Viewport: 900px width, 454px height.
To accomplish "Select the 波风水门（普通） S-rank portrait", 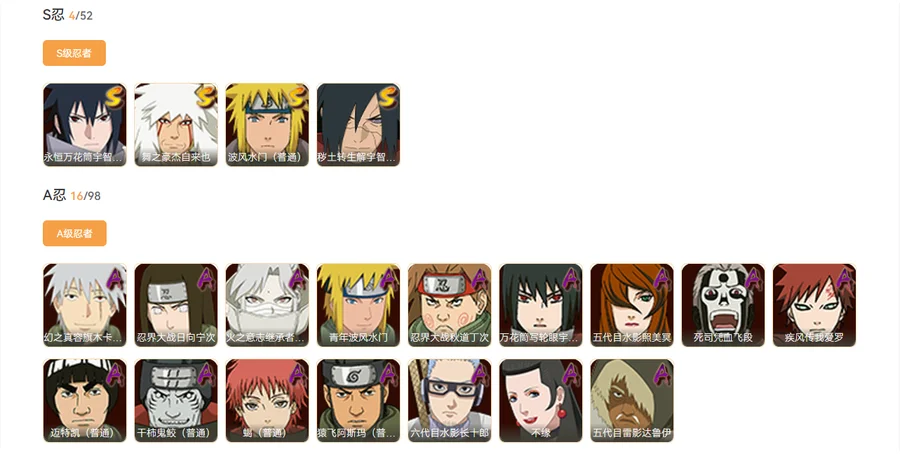I will [x=267, y=125].
